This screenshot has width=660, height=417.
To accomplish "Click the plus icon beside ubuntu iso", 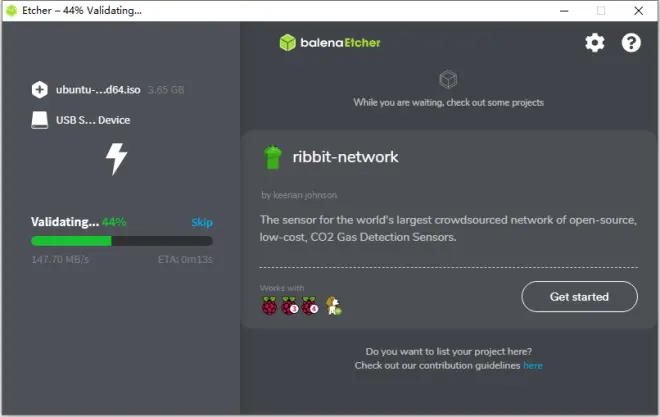I will (x=40, y=90).
